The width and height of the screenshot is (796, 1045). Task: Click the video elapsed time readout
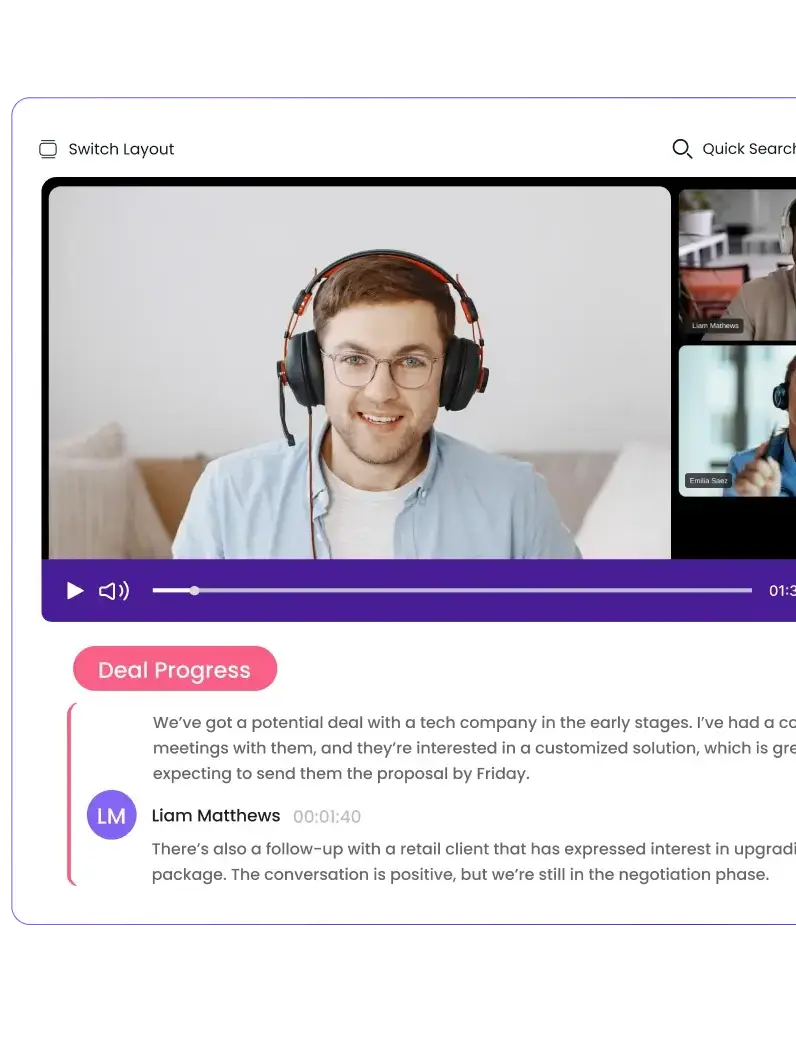coord(782,590)
